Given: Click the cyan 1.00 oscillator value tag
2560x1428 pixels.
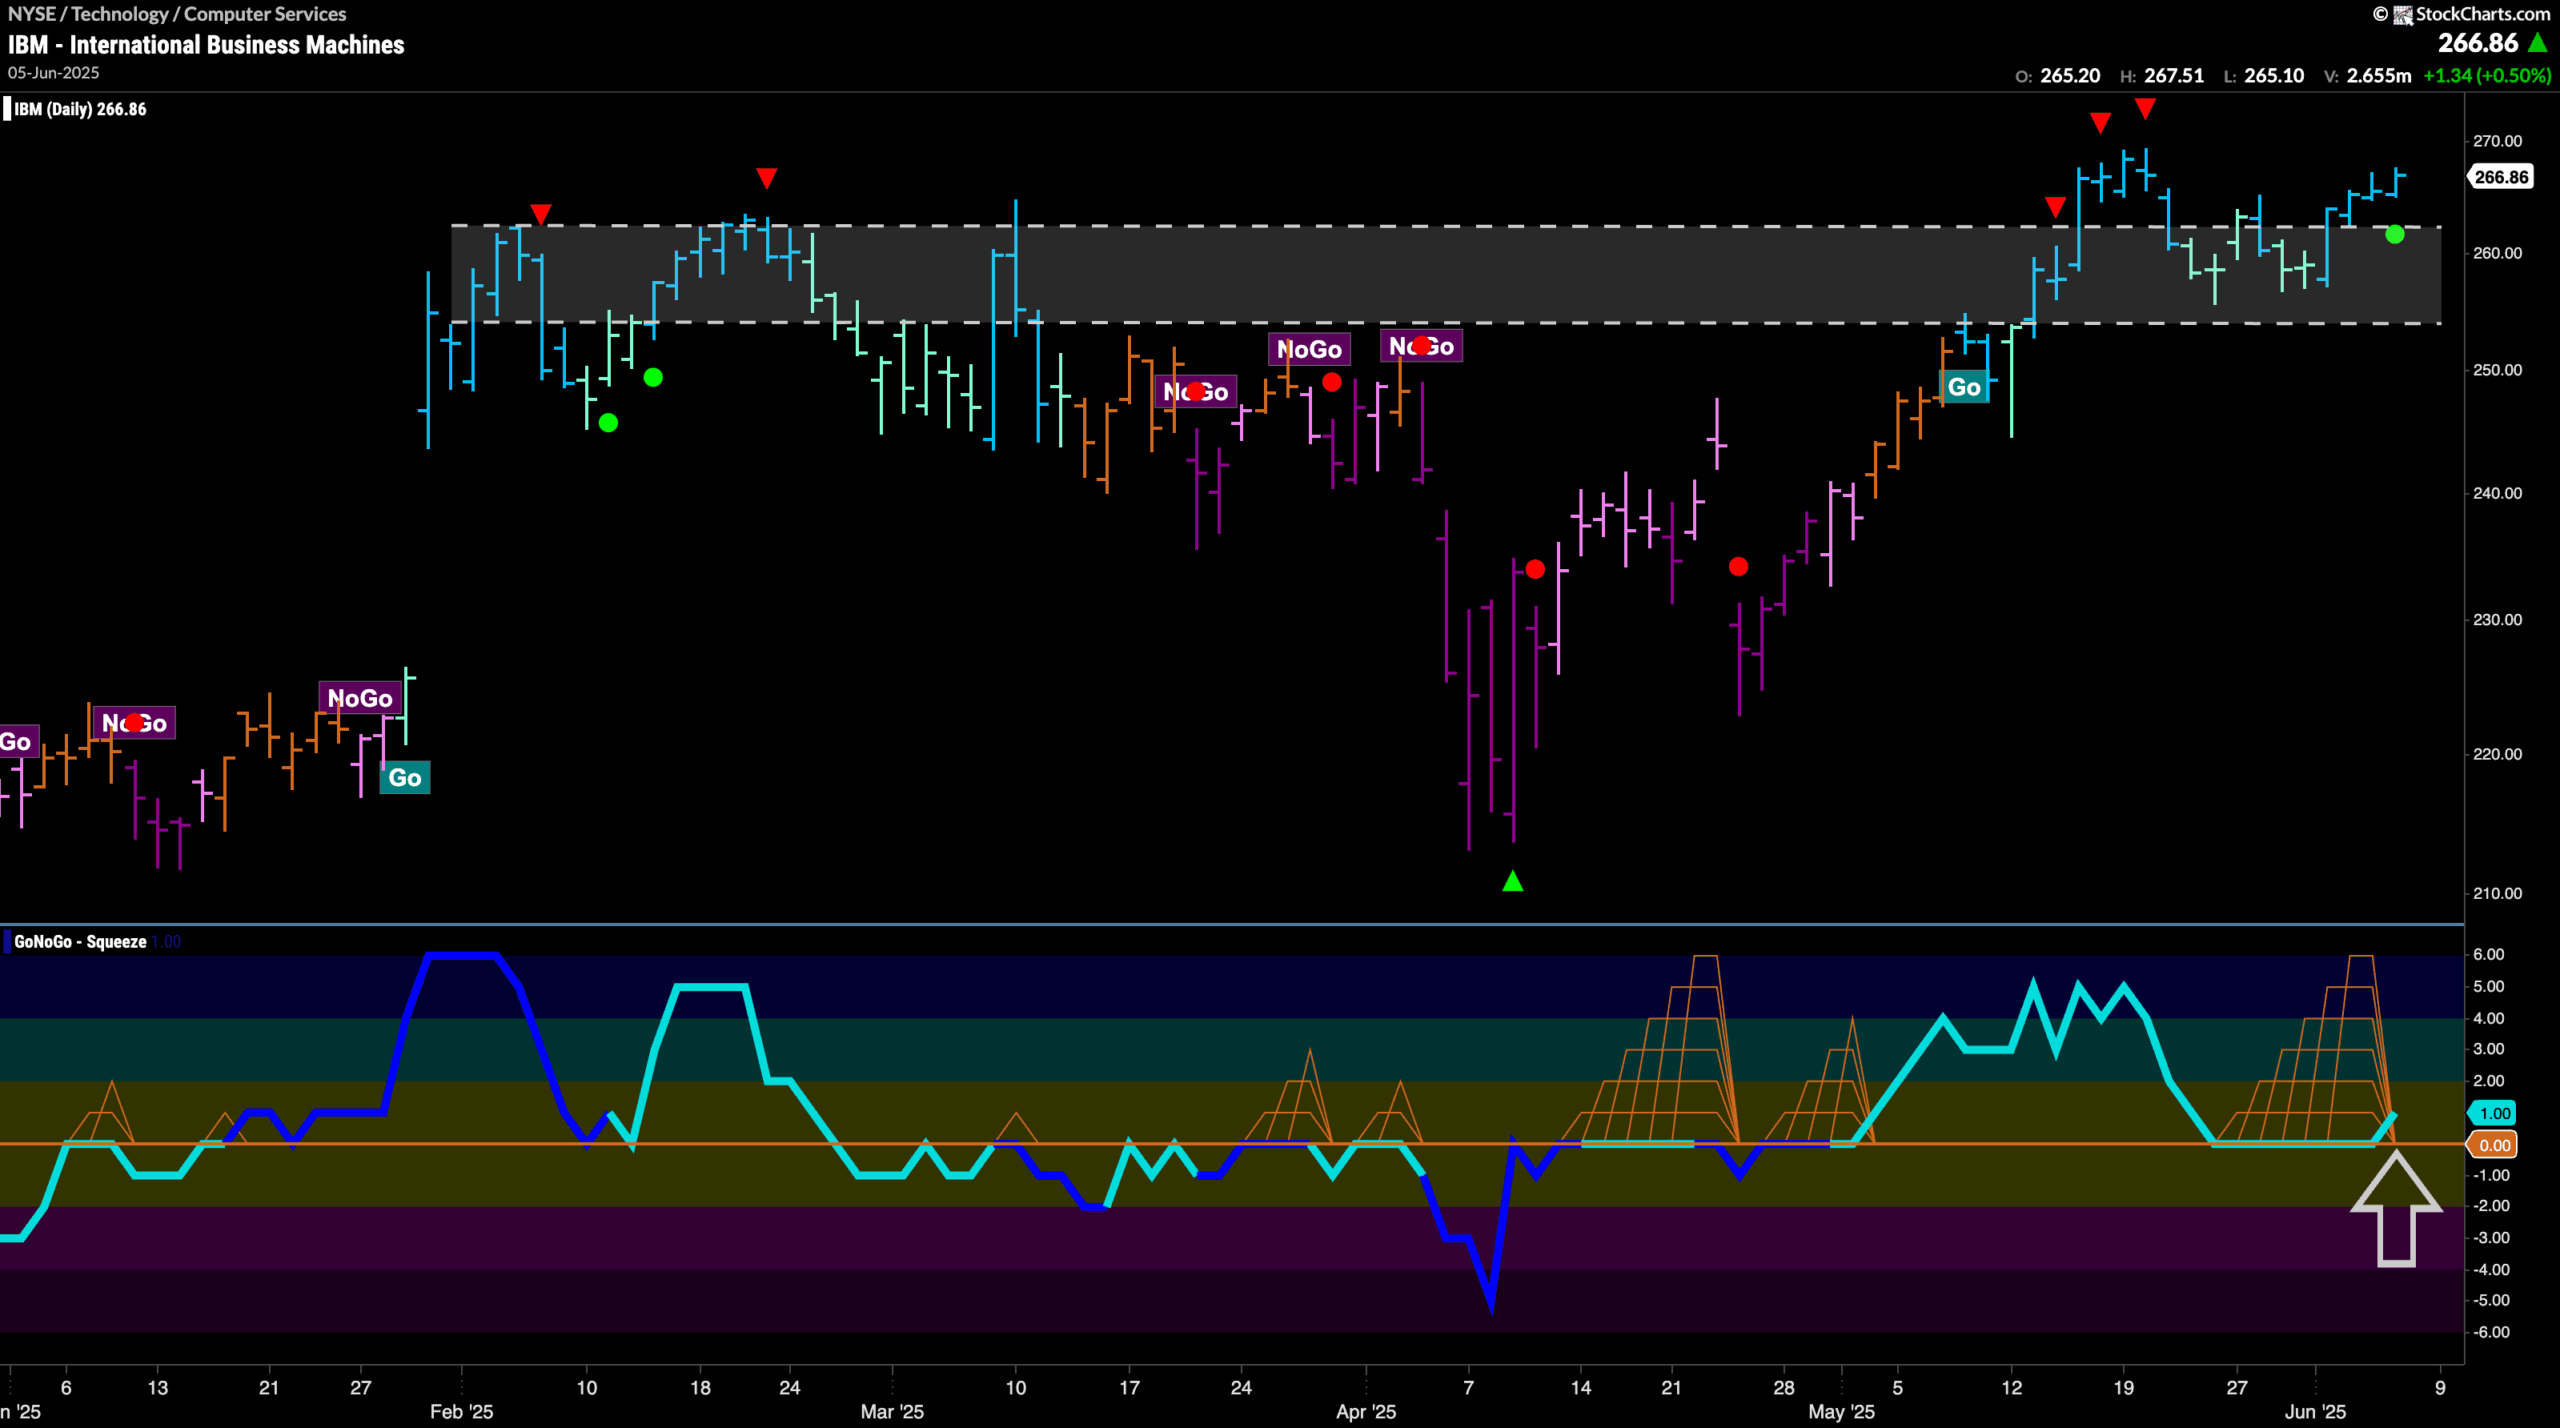Looking at the screenshot, I should tap(2493, 1113).
